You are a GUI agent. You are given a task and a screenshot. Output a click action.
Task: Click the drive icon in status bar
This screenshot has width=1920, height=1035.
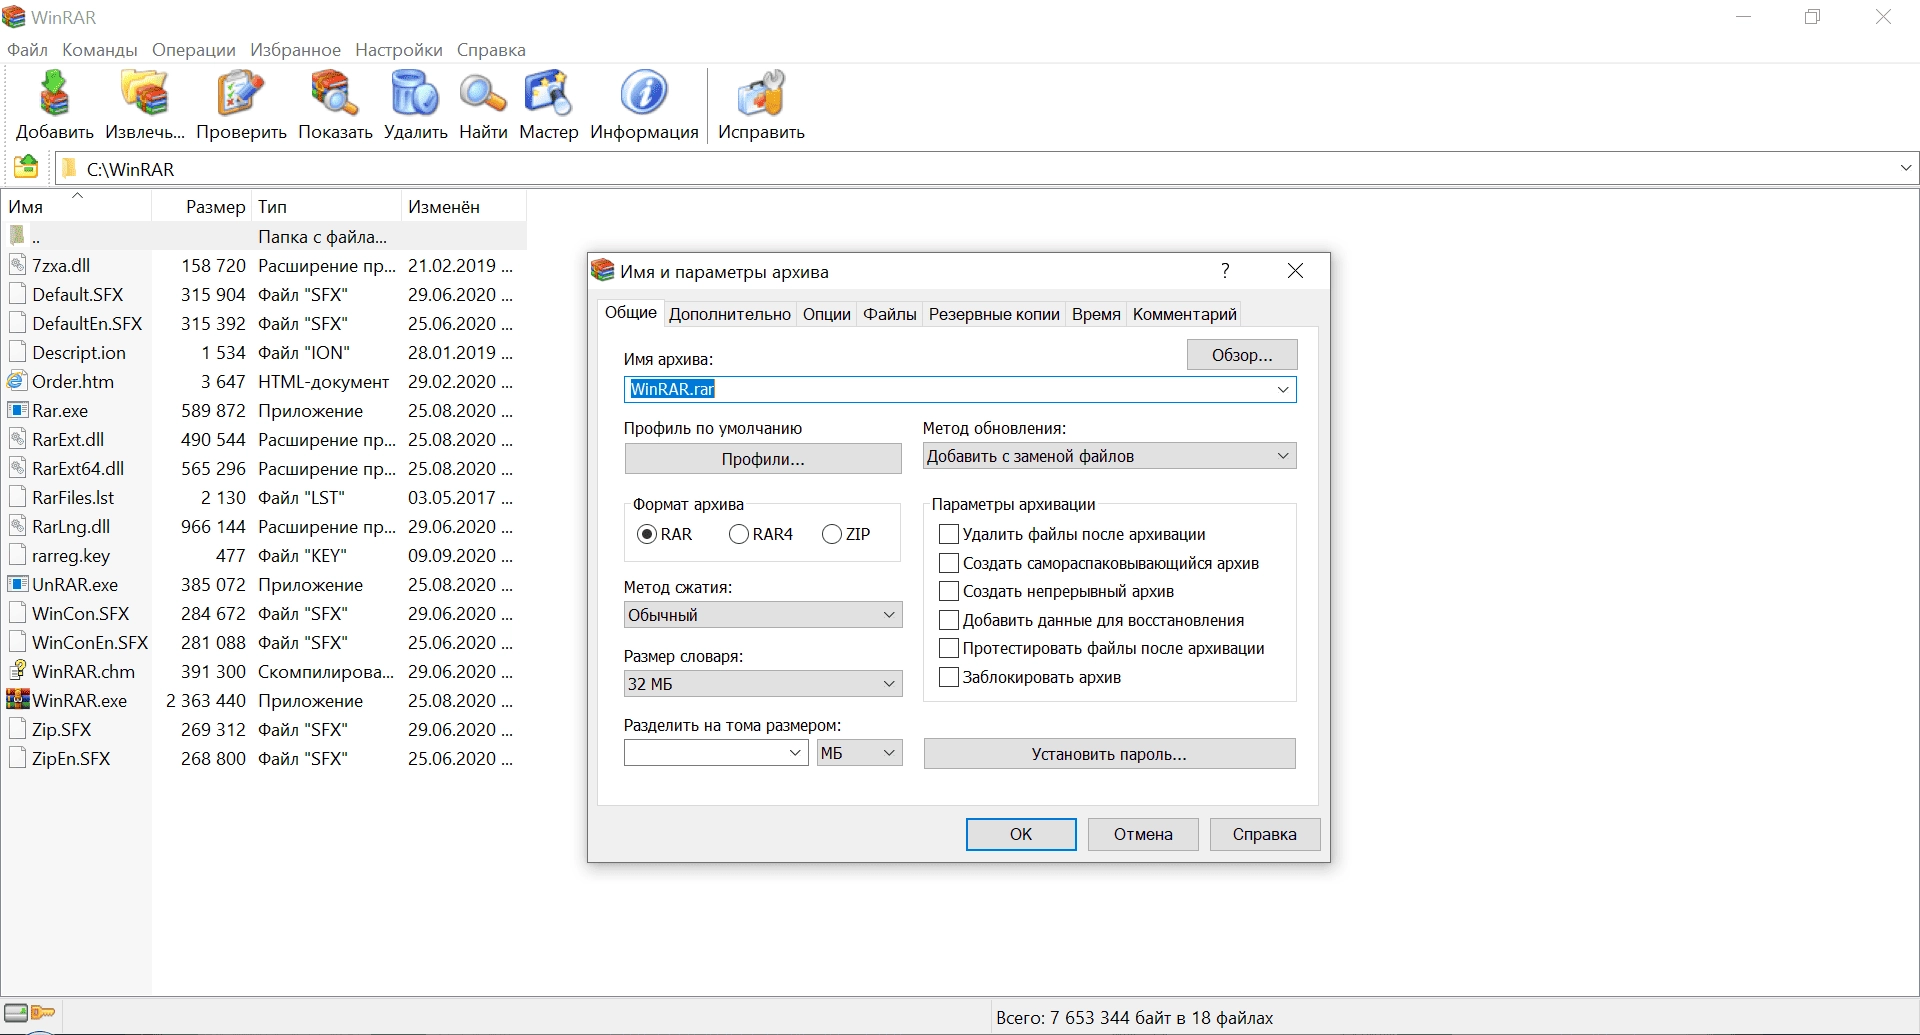coord(15,1013)
